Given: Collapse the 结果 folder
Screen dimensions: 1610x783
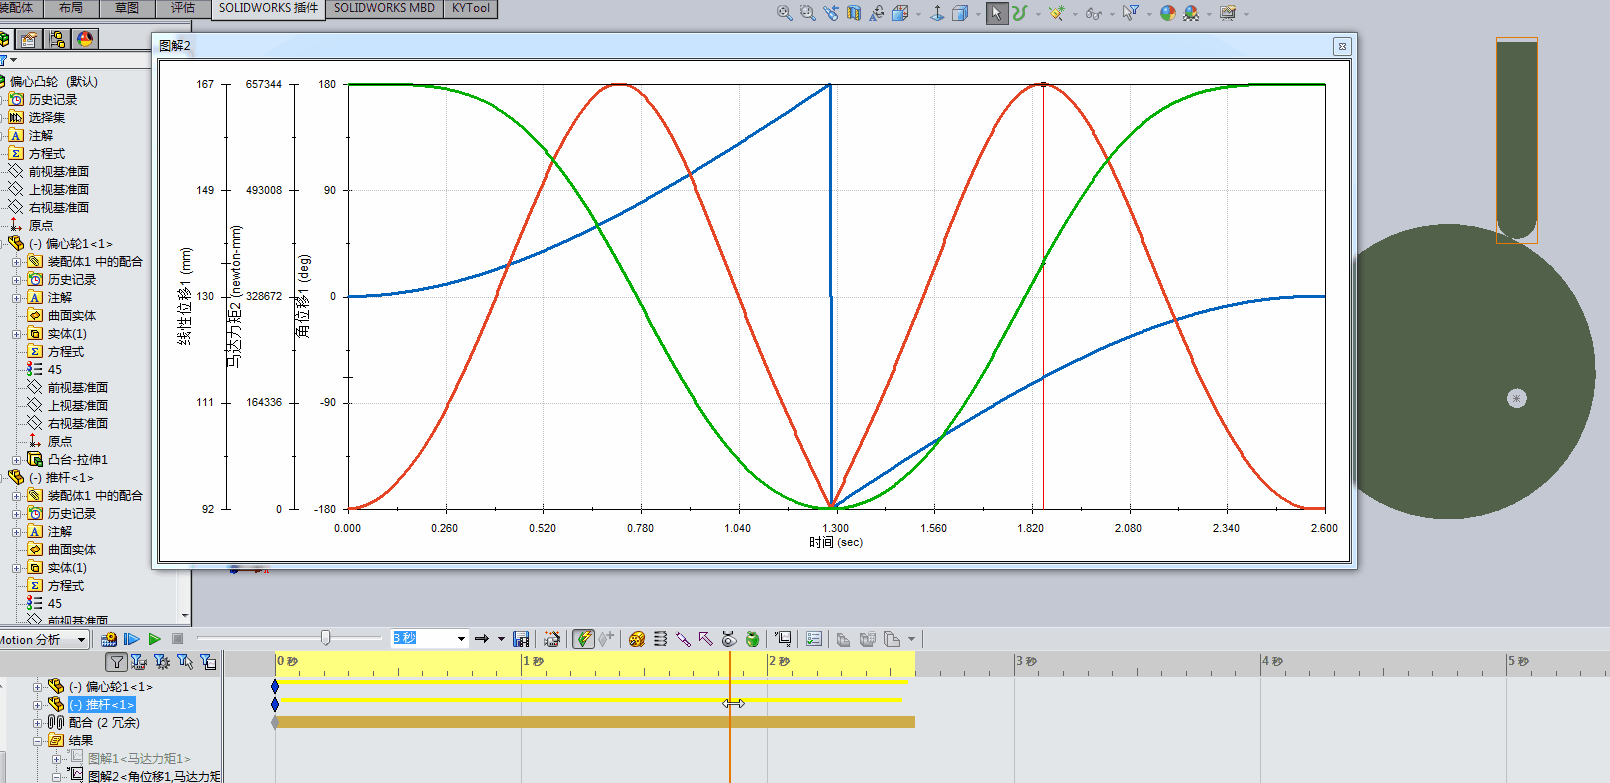Looking at the screenshot, I should point(38,741).
